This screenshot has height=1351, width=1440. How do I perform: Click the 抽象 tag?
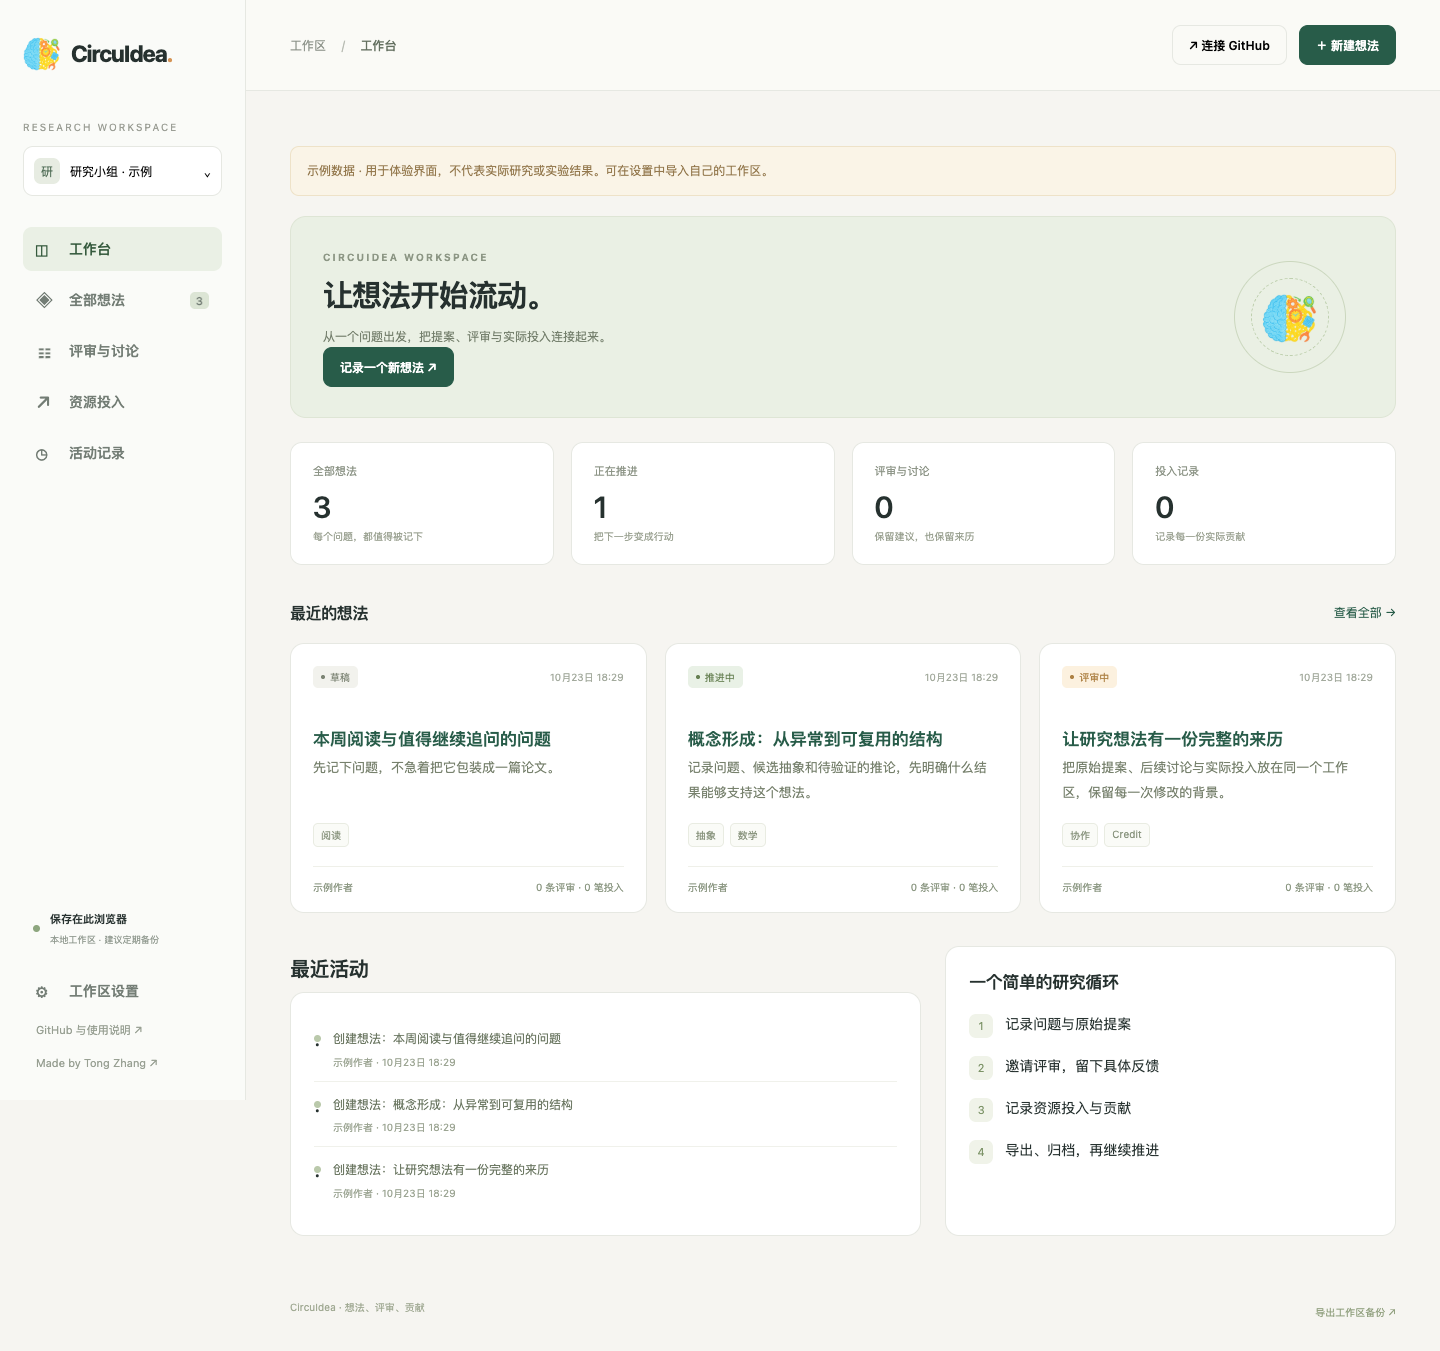click(x=706, y=835)
